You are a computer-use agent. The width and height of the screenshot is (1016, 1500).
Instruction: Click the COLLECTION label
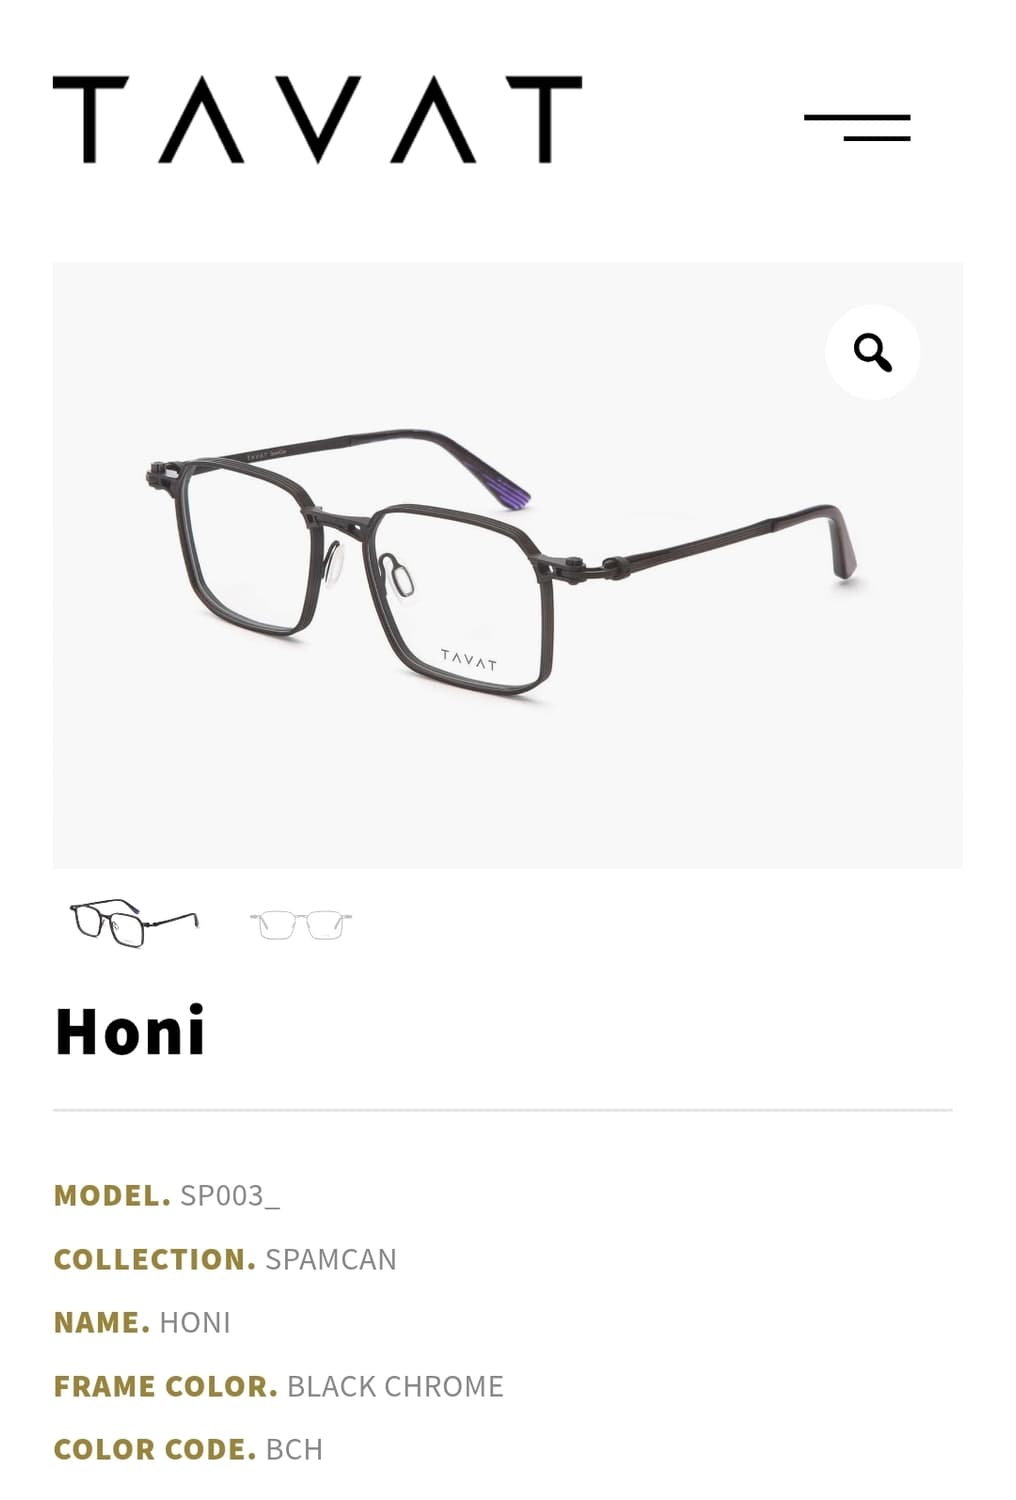pos(155,1259)
